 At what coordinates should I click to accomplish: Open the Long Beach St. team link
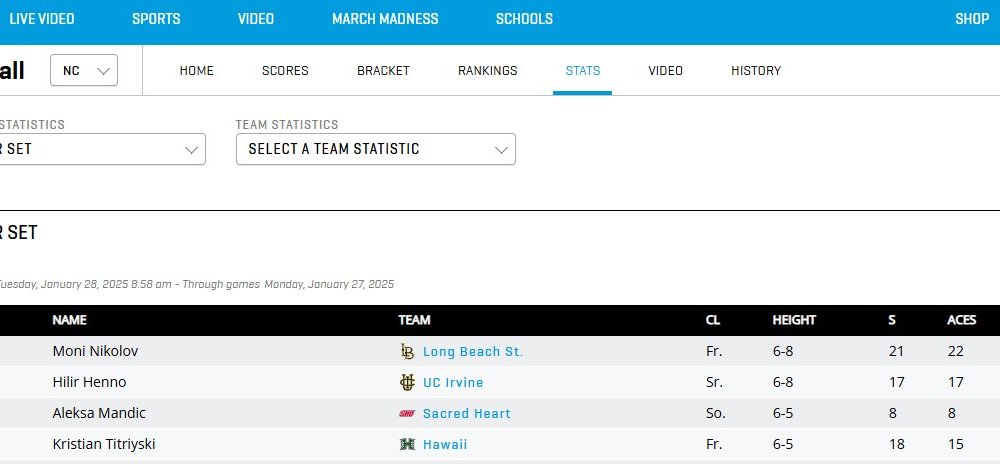coord(472,352)
